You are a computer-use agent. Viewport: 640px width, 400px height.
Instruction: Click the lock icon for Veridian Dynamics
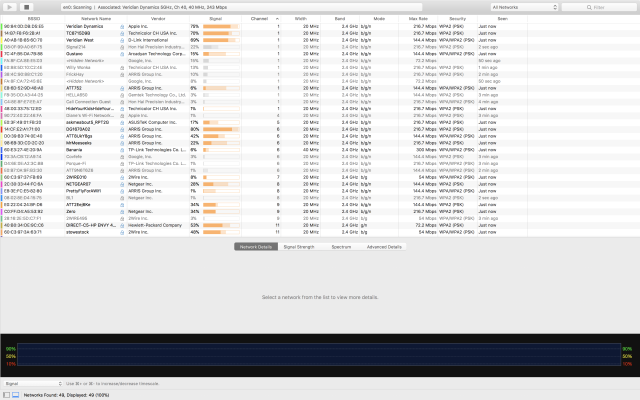pyautogui.click(x=122, y=27)
